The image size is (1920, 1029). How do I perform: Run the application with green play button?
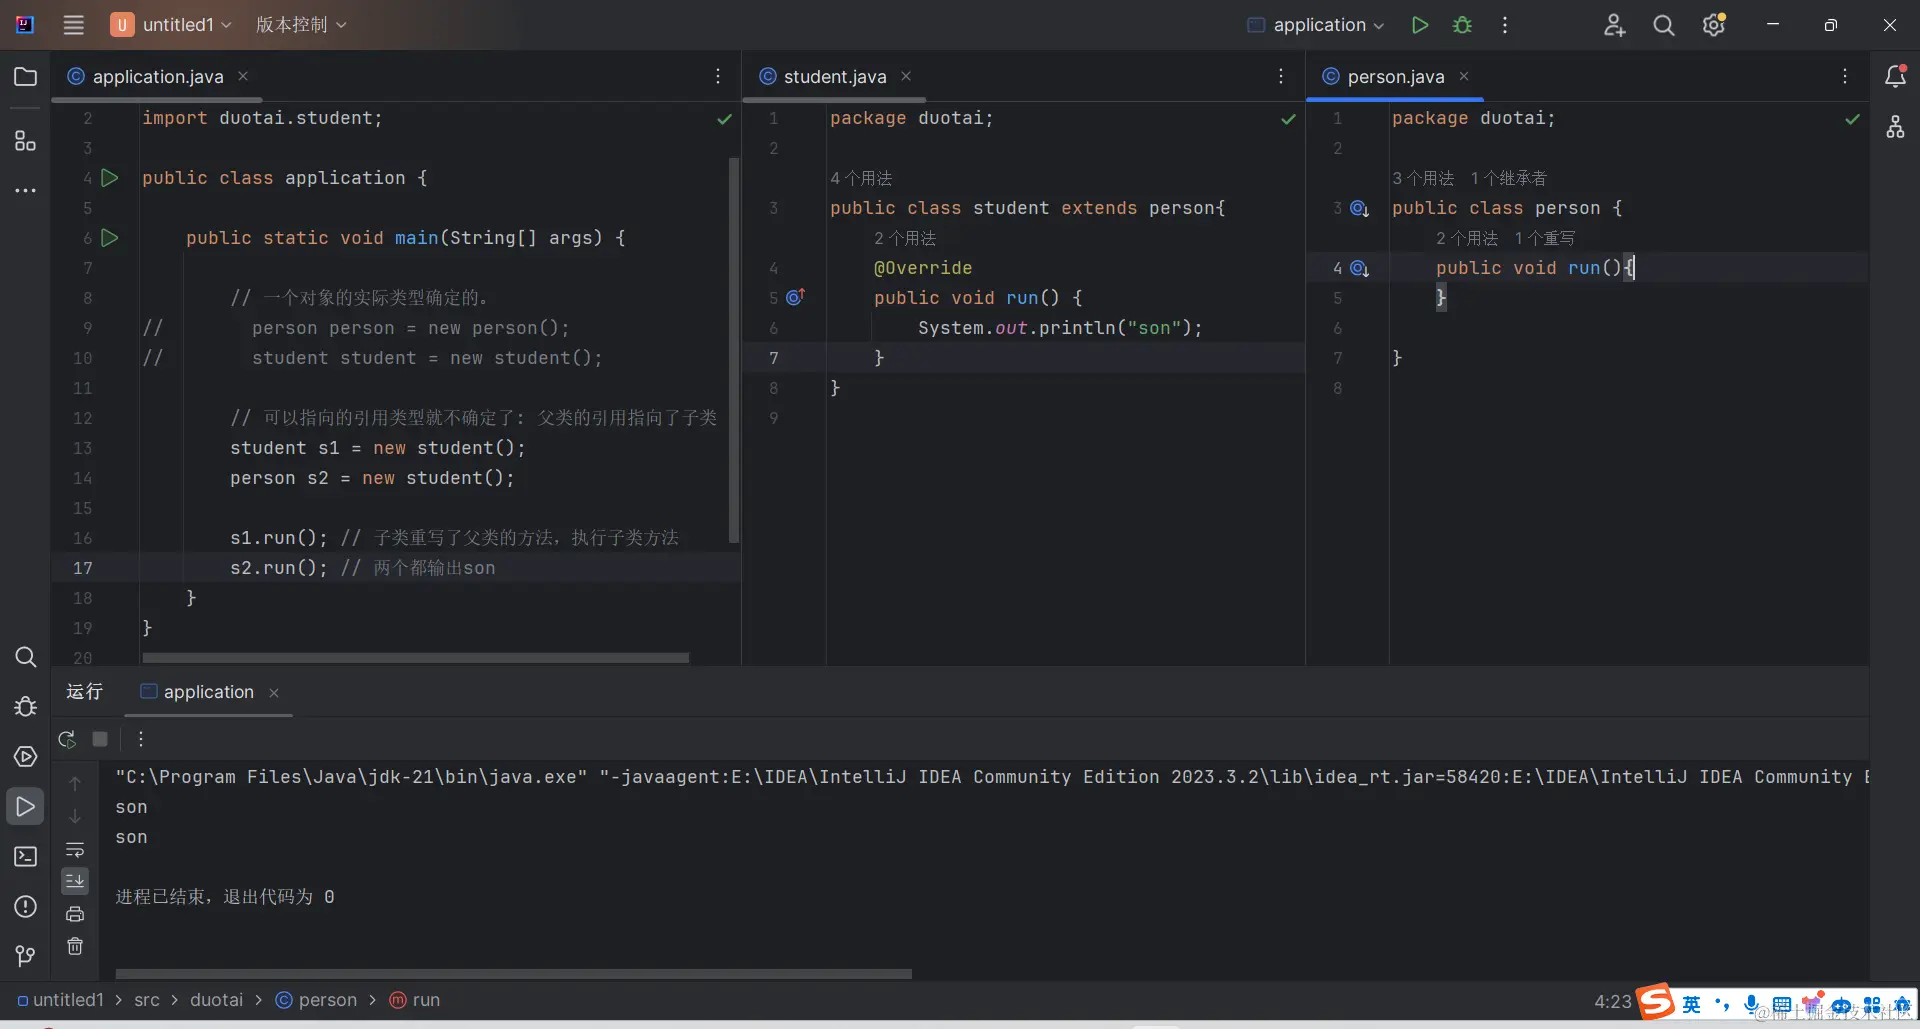coord(1419,25)
